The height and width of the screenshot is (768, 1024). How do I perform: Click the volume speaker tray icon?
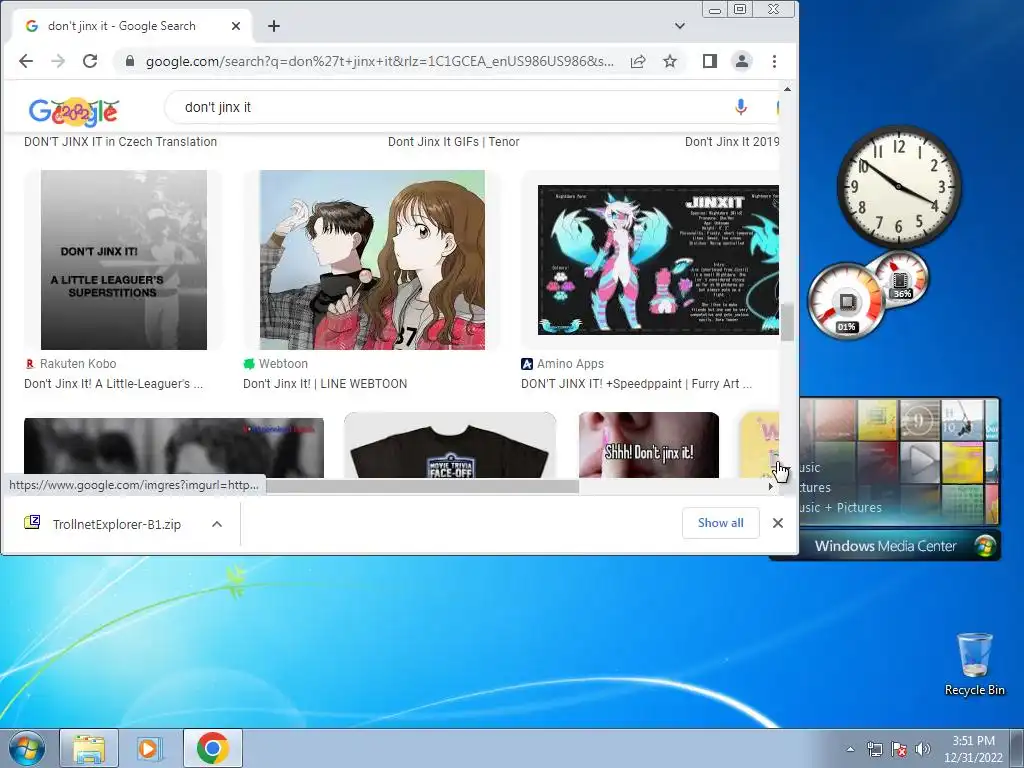[922, 749]
